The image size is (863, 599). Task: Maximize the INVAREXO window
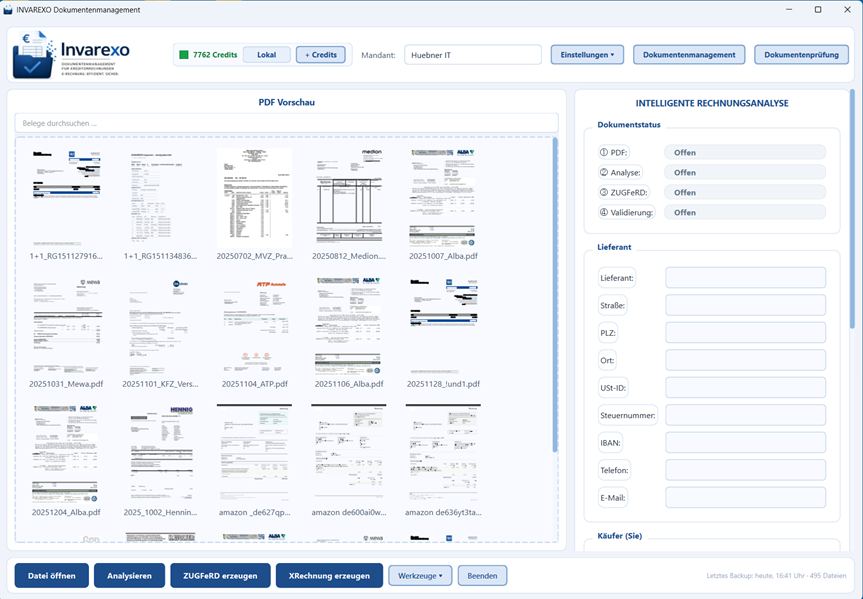pyautogui.click(x=818, y=9)
